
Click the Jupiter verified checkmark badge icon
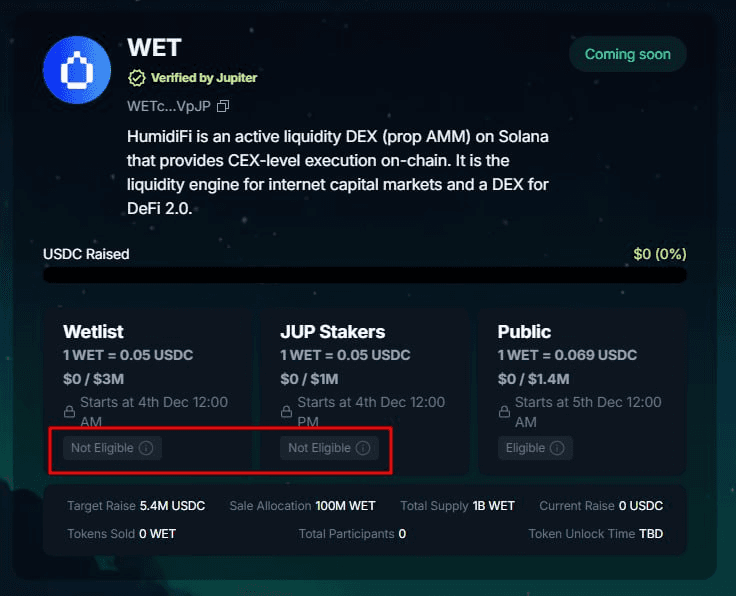pyautogui.click(x=137, y=78)
